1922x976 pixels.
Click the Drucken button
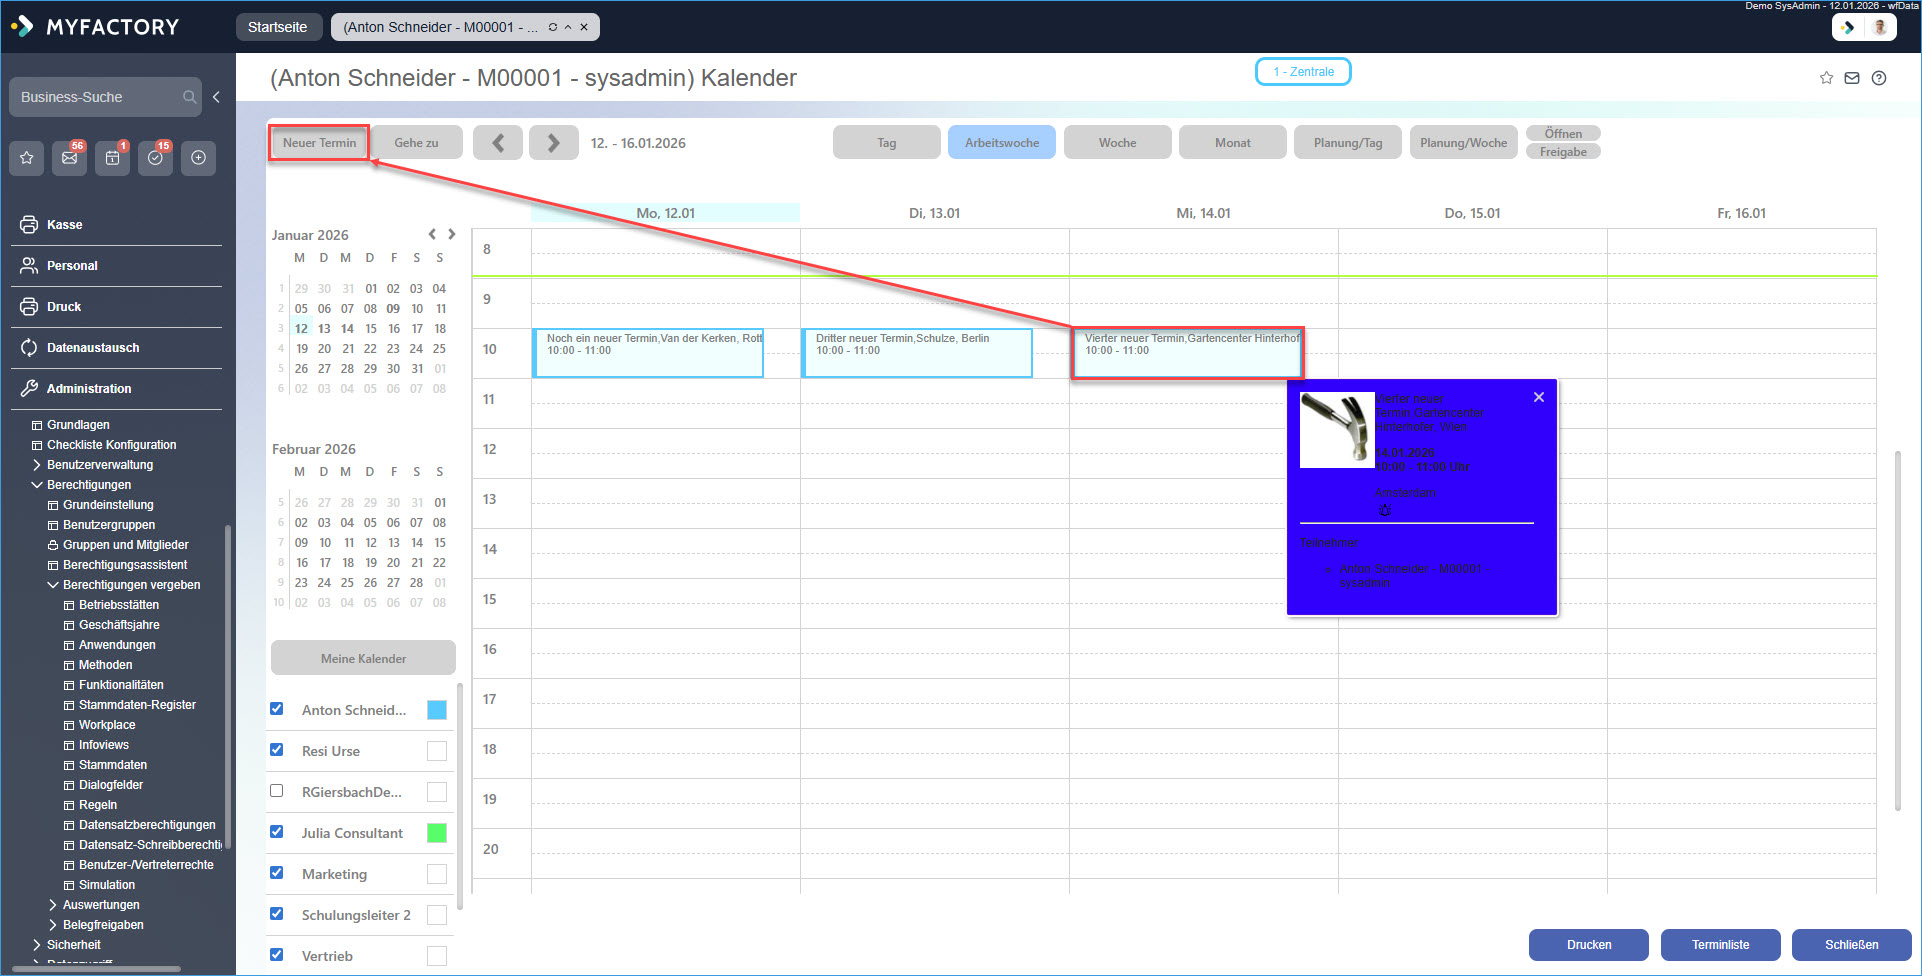pyautogui.click(x=1589, y=945)
